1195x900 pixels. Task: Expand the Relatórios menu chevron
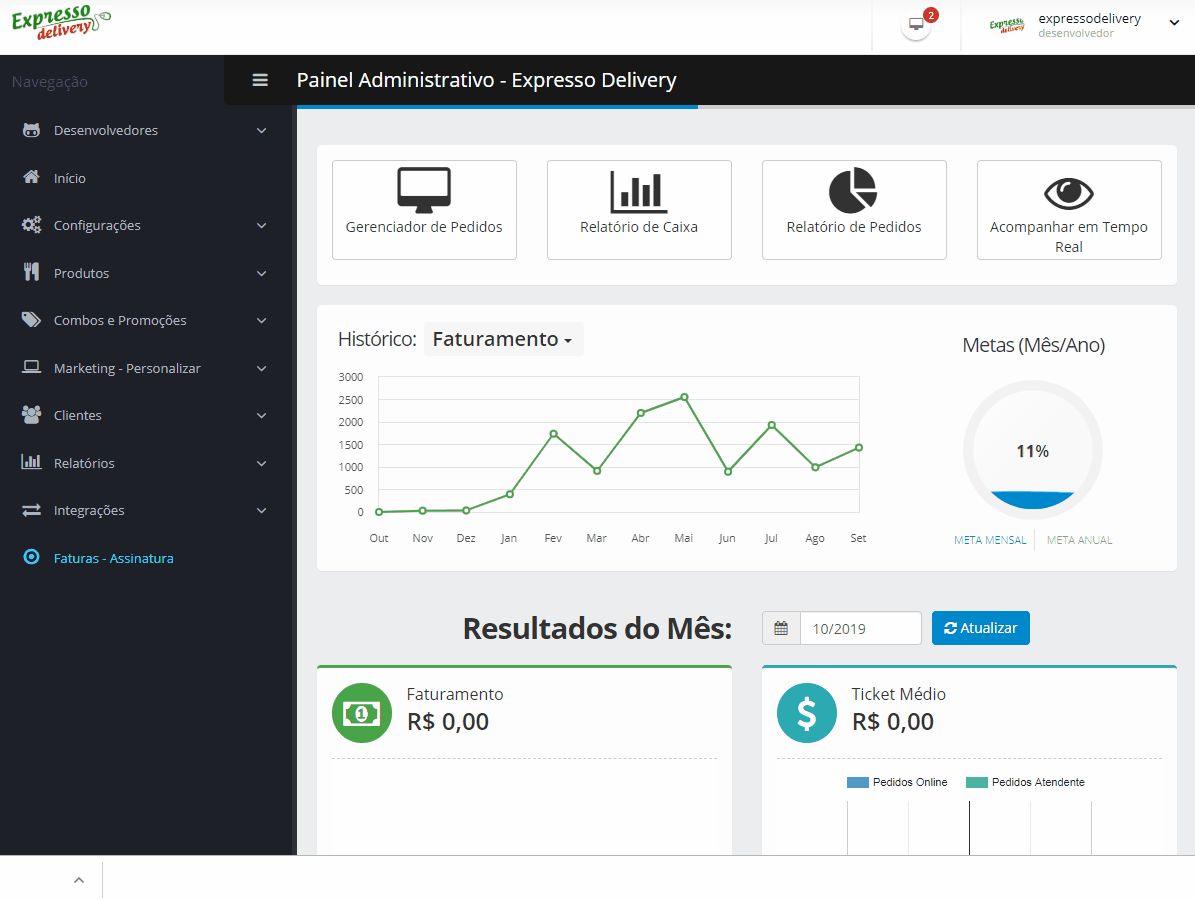click(261, 463)
